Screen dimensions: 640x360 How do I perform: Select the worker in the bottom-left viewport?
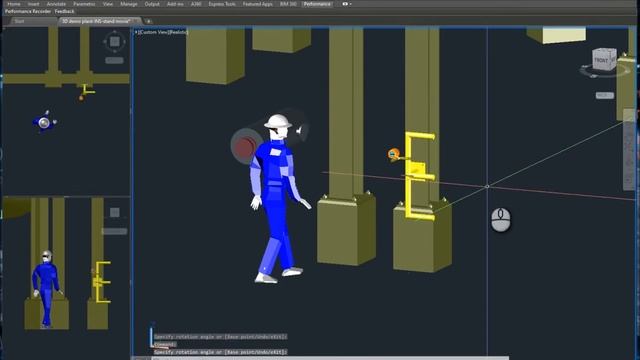[47, 289]
